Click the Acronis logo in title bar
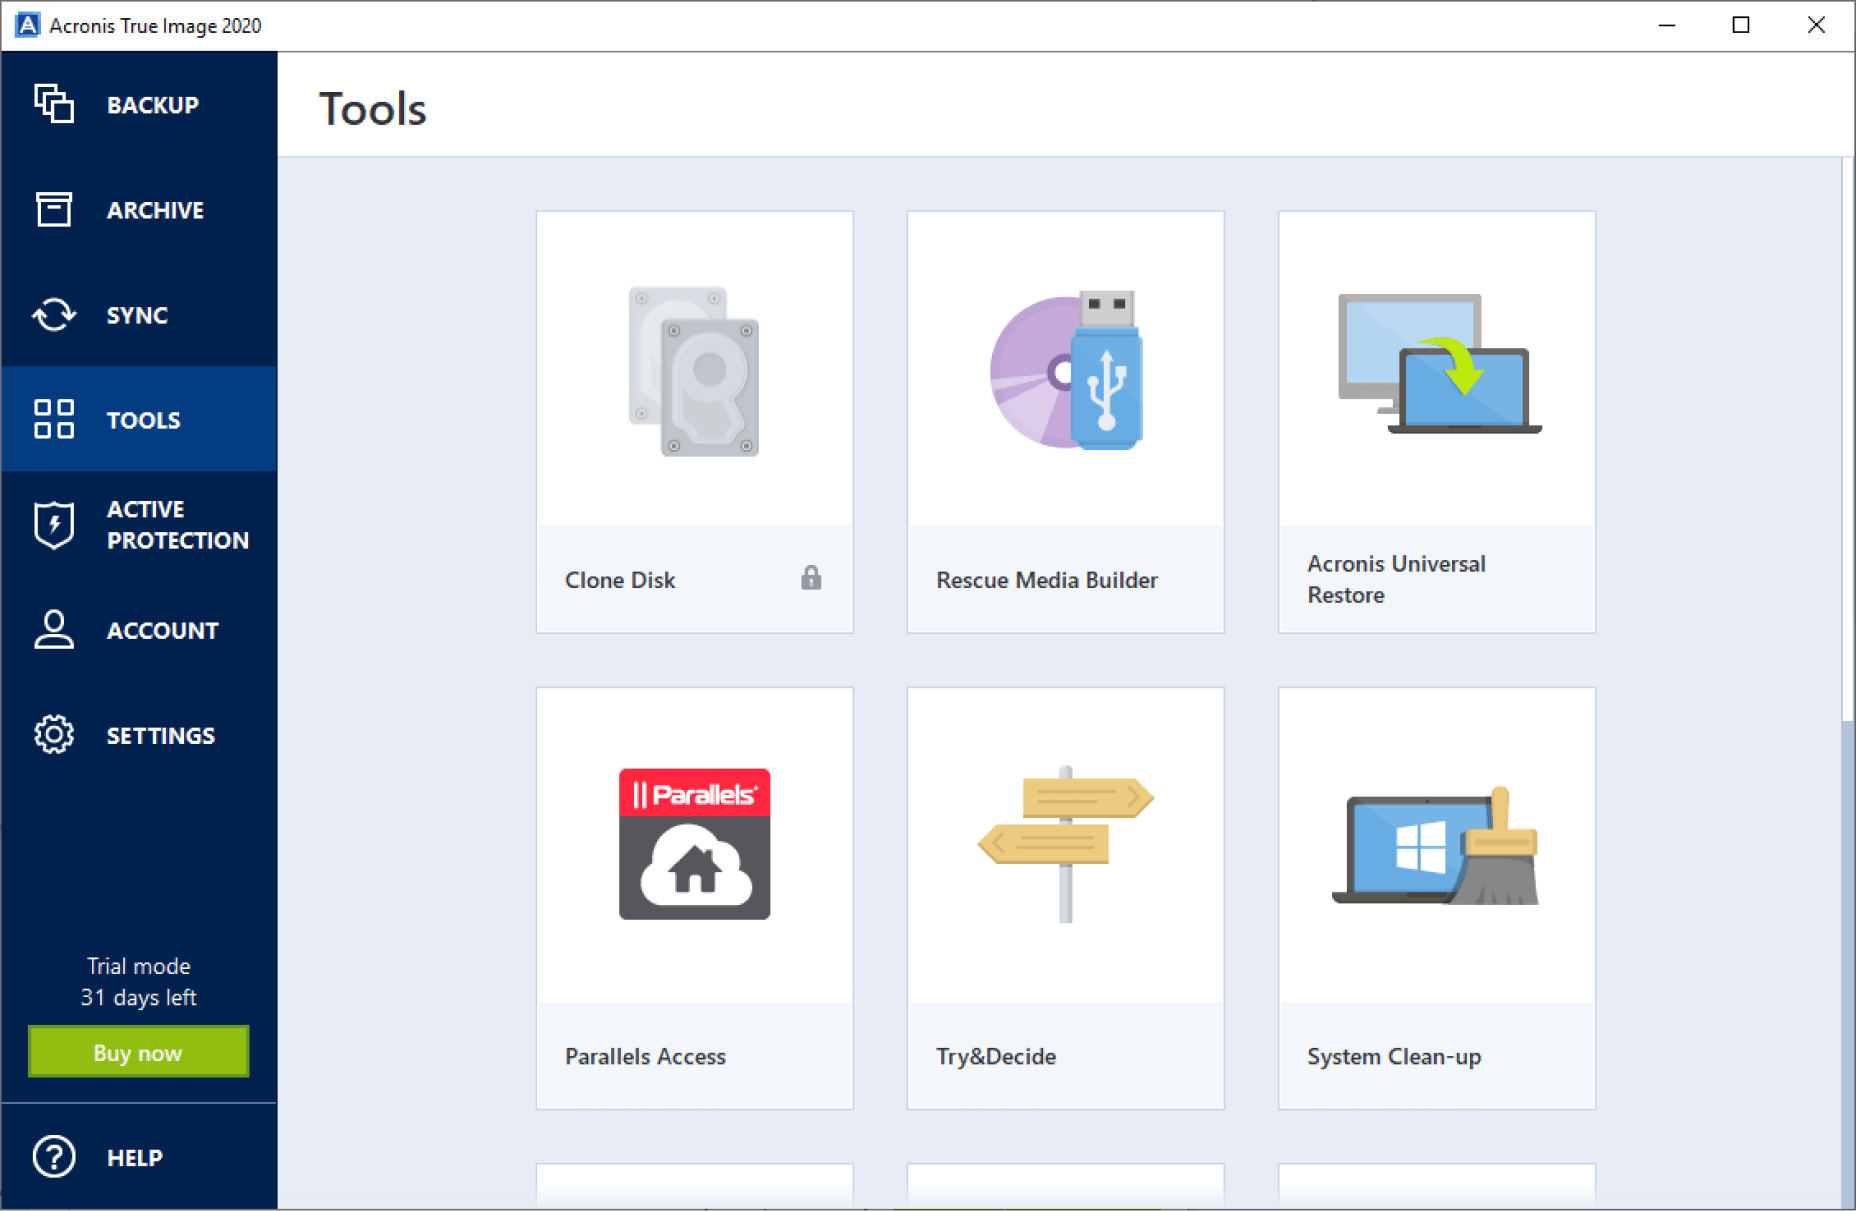The image size is (1856, 1211). coord(27,25)
